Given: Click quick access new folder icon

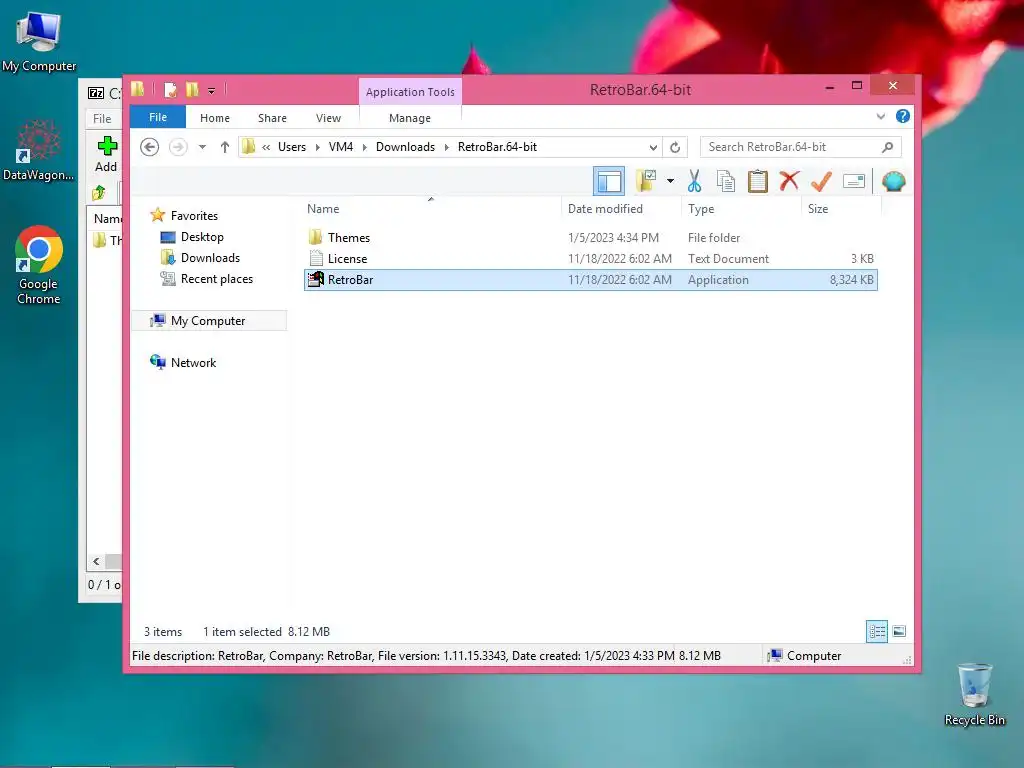Looking at the screenshot, I should coord(192,89).
